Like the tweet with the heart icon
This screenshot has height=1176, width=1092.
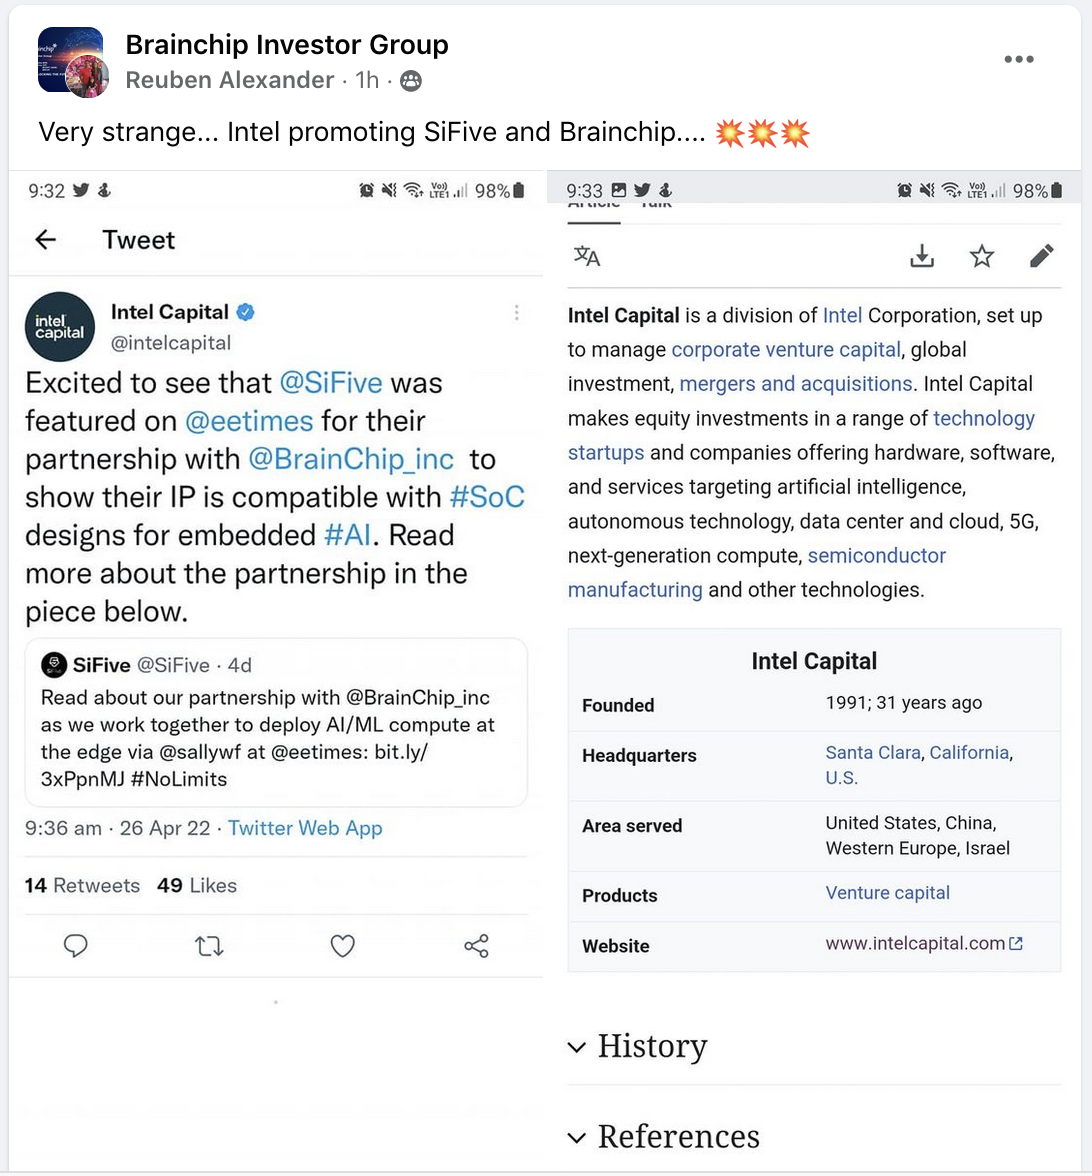pyautogui.click(x=343, y=945)
